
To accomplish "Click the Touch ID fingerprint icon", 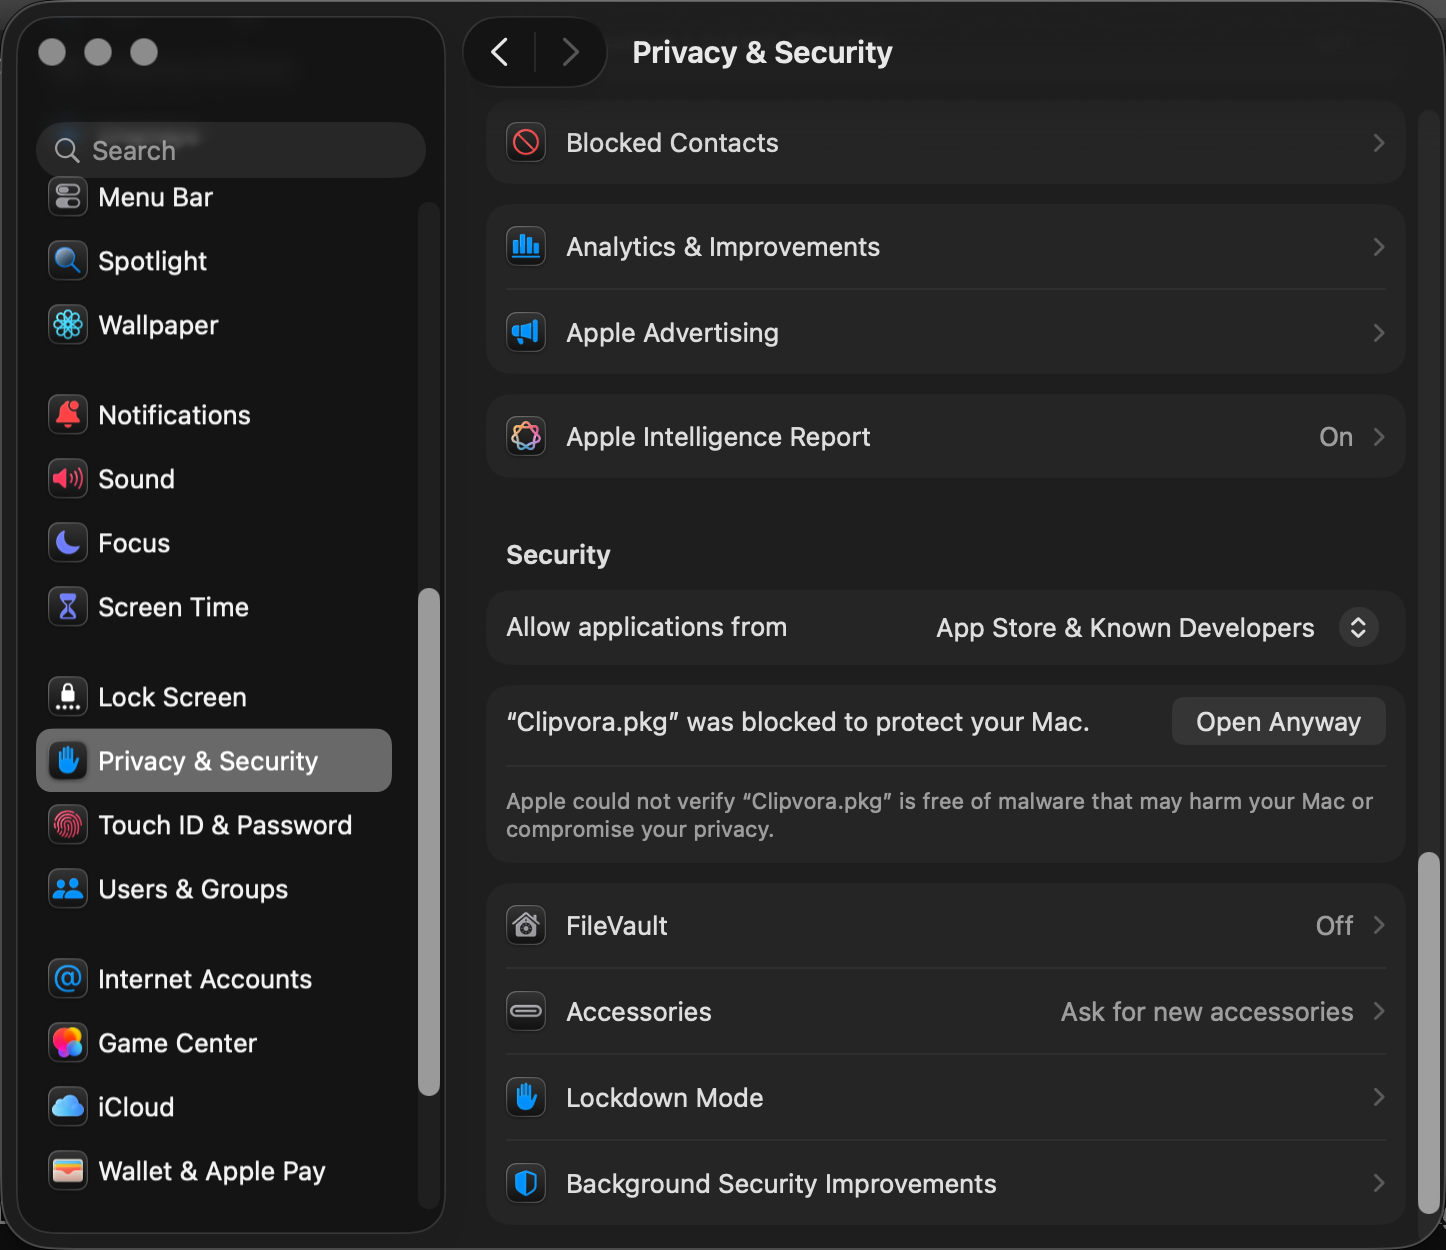I will pos(68,825).
